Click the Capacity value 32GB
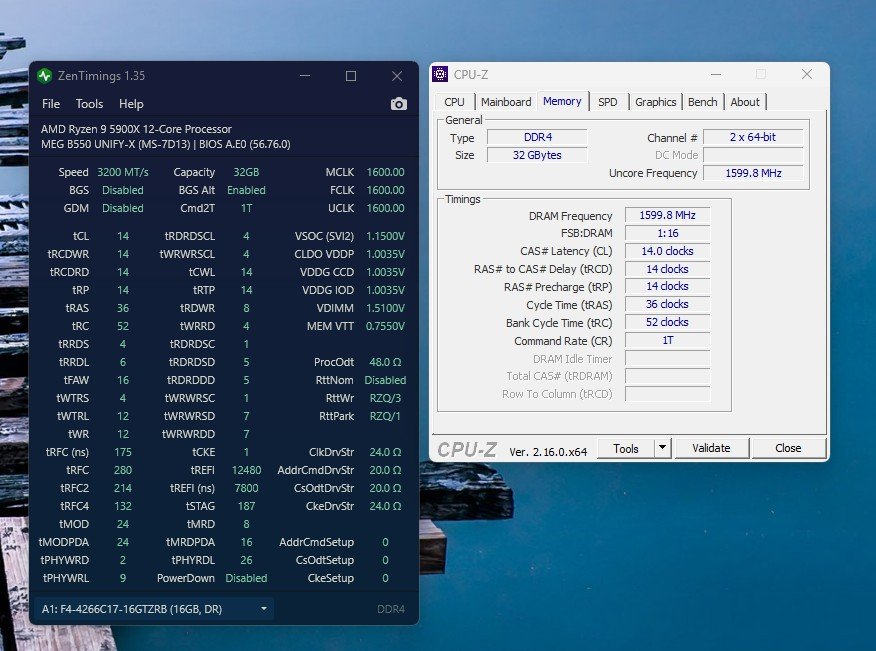The width and height of the screenshot is (876, 651). coord(246,172)
